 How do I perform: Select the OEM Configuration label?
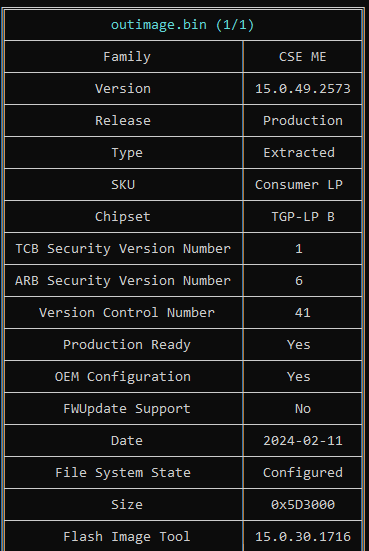pos(123,376)
